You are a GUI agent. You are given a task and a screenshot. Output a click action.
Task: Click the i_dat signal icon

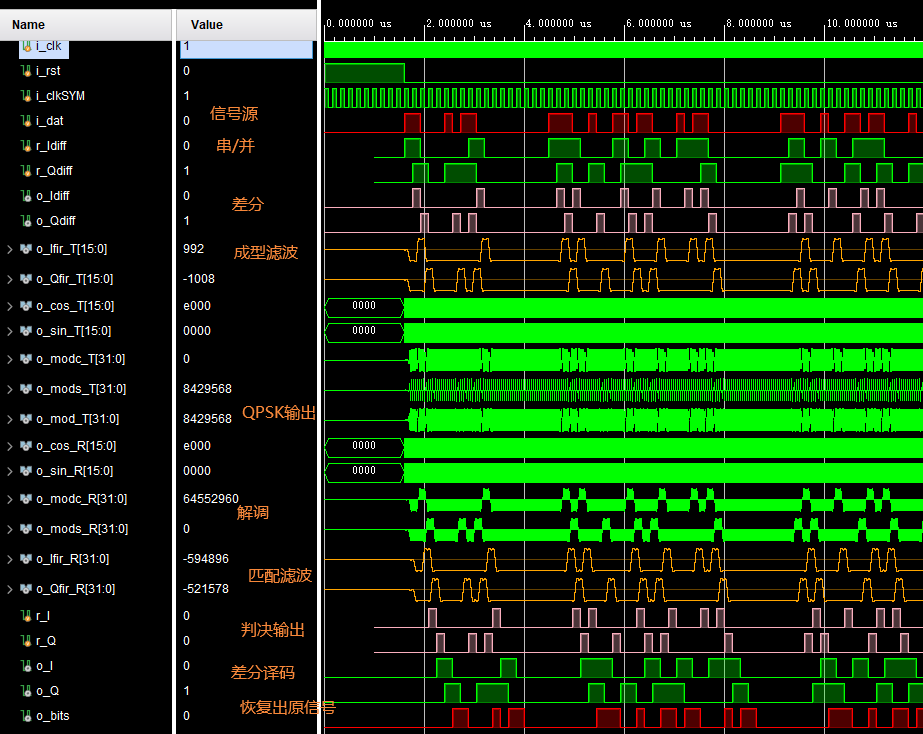26,121
